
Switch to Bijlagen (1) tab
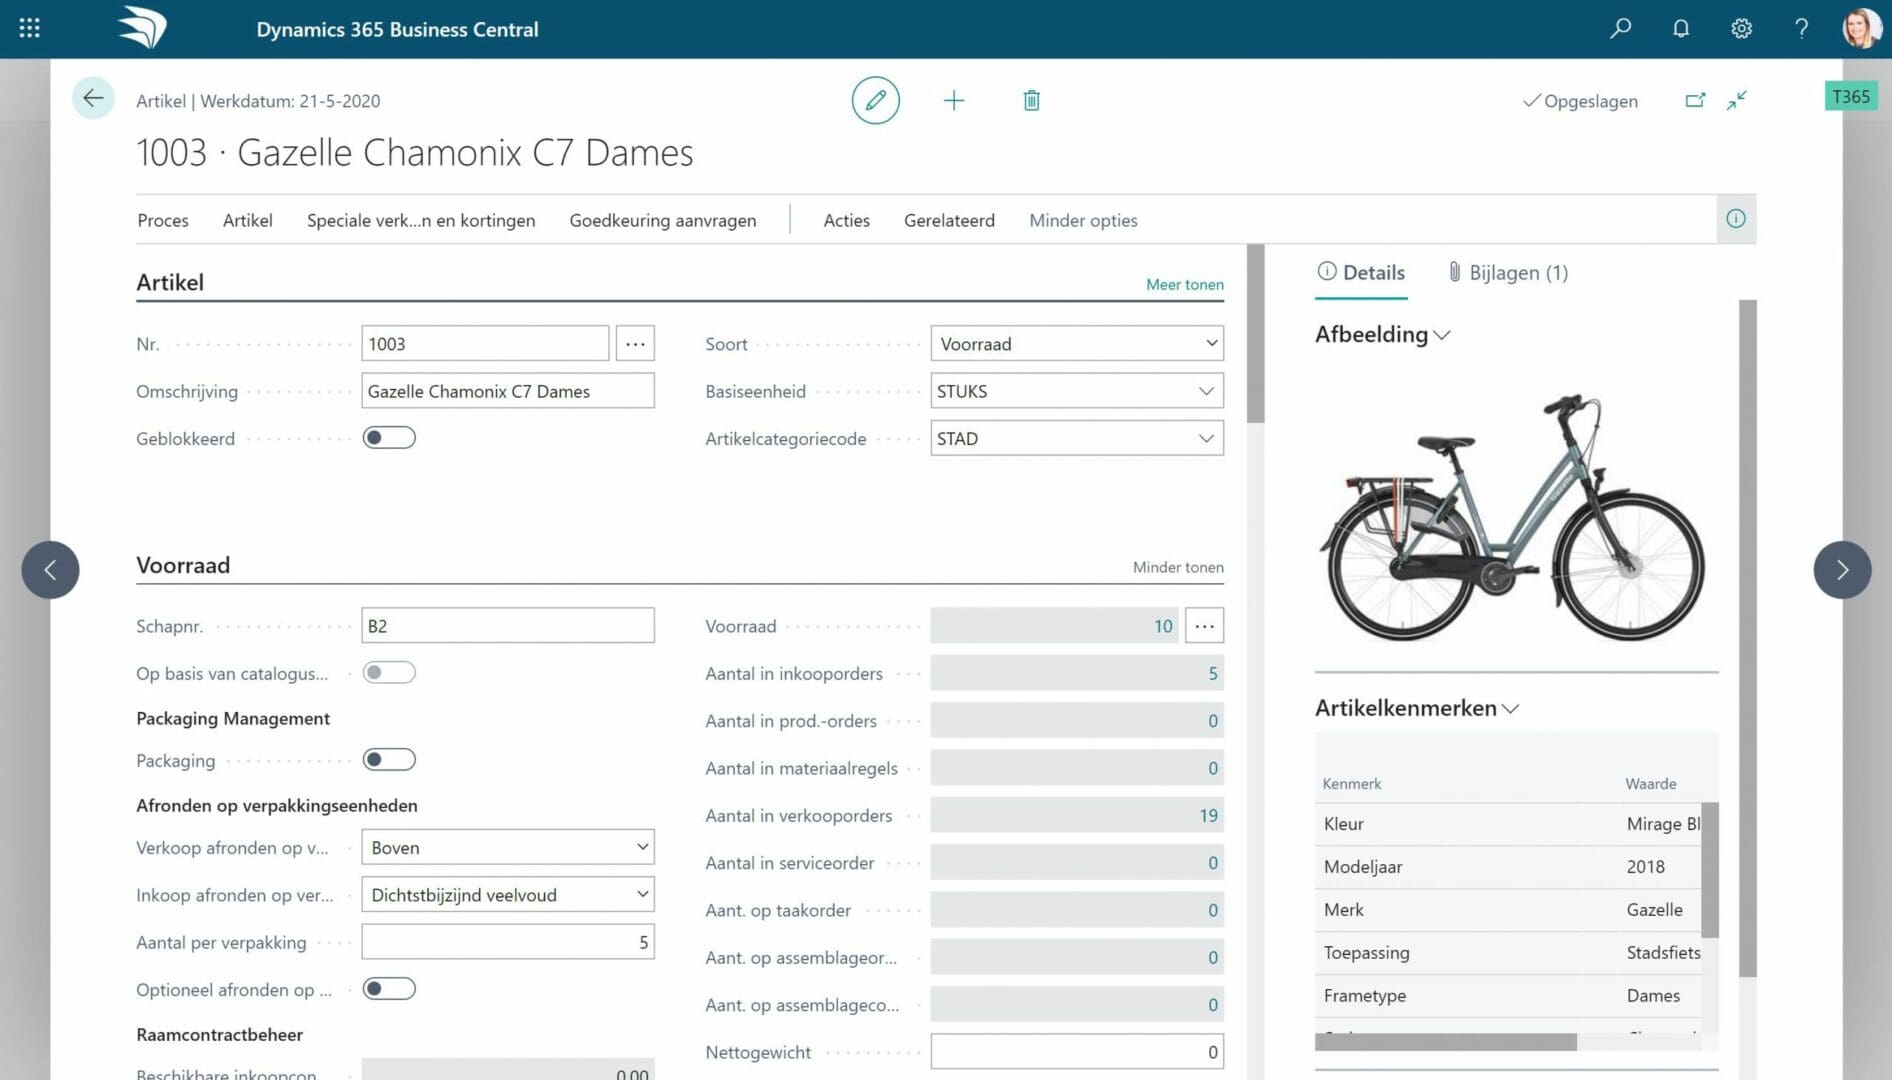(x=1508, y=272)
